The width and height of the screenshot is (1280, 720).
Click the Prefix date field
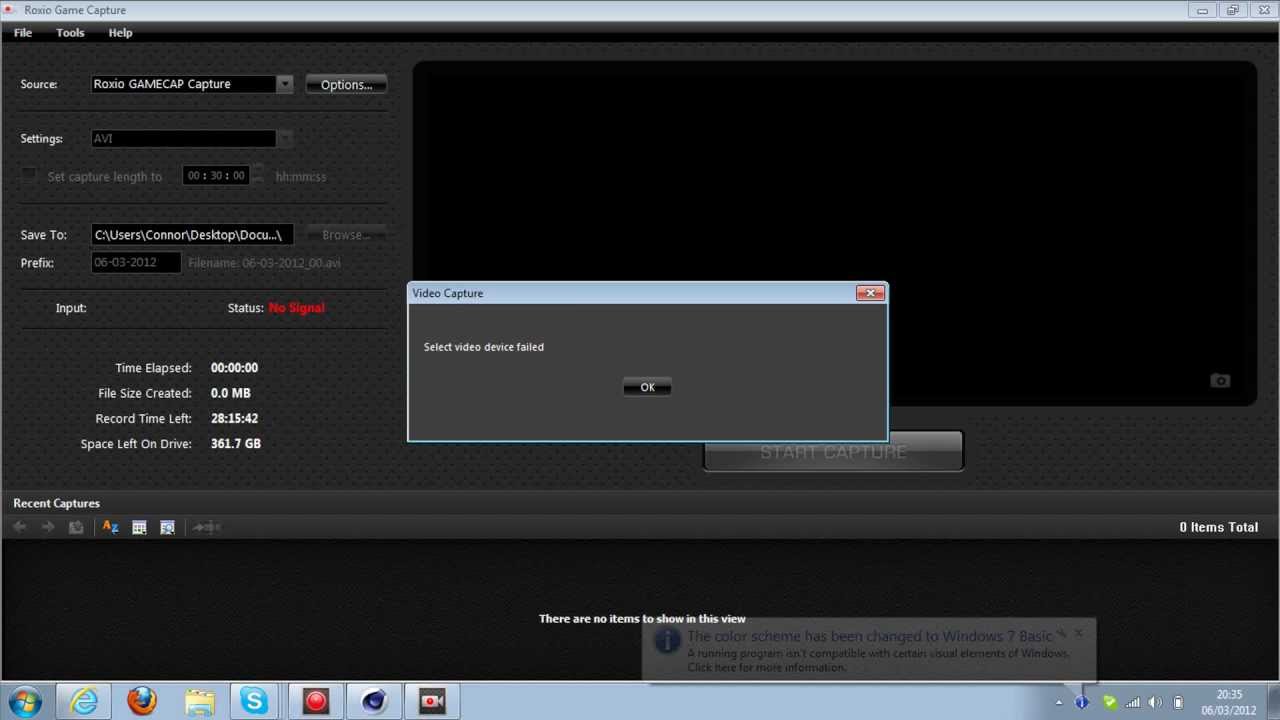pyautogui.click(x=136, y=262)
